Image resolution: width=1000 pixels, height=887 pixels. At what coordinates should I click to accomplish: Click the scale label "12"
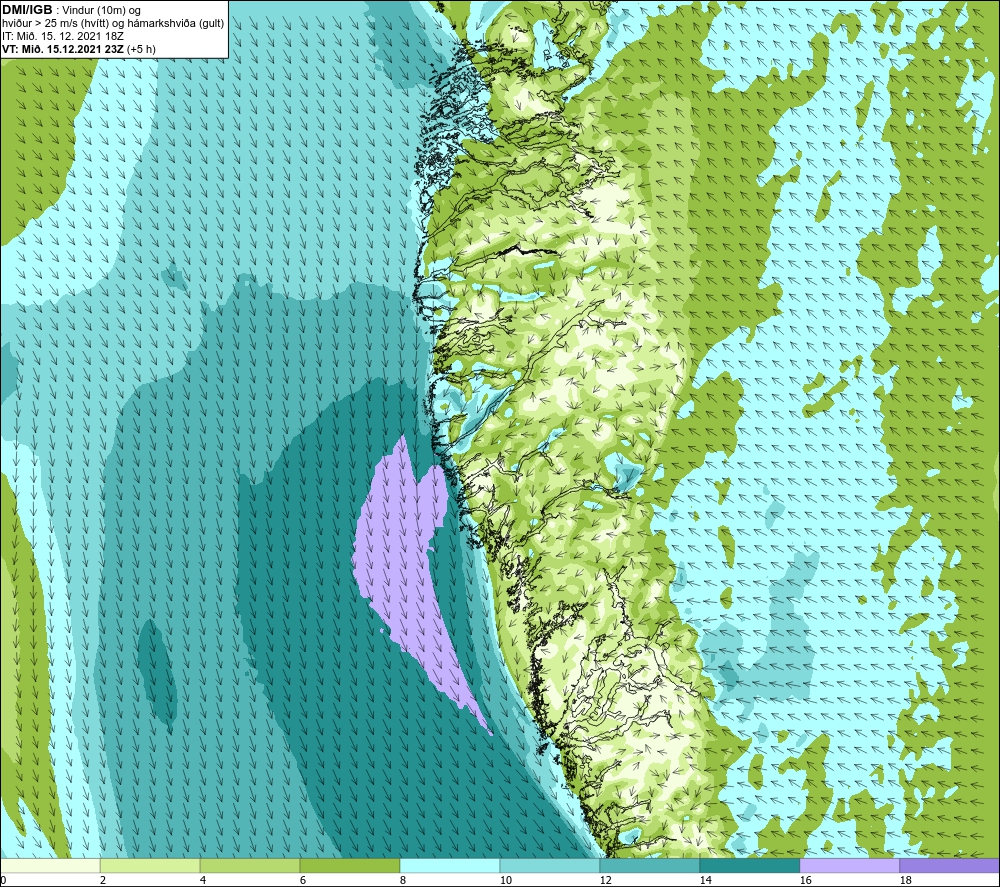click(606, 880)
